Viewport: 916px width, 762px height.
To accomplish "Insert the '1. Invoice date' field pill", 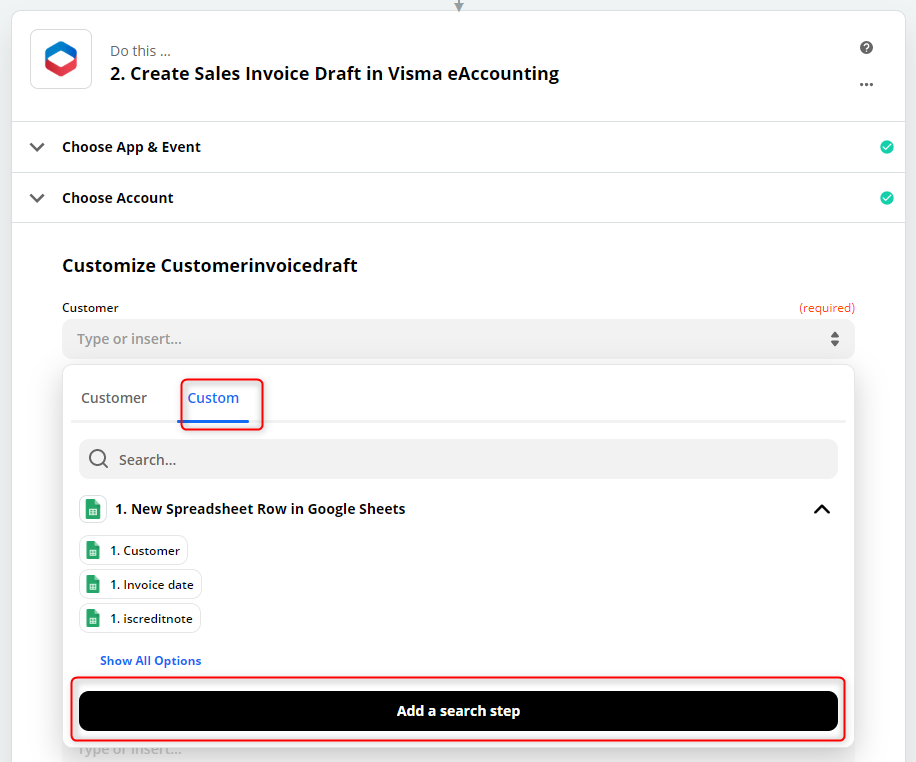I will (141, 585).
